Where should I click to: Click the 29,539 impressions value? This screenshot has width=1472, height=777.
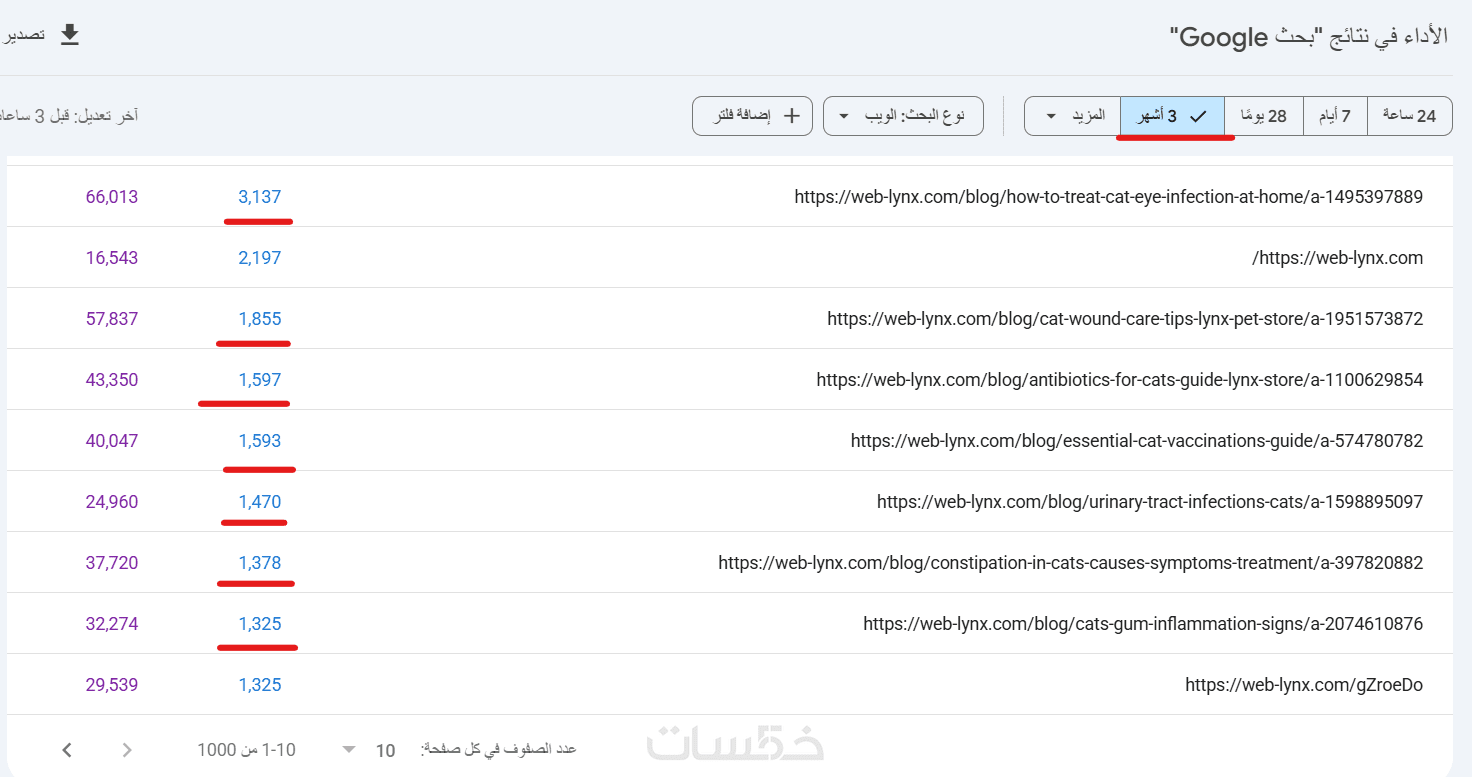(x=112, y=685)
